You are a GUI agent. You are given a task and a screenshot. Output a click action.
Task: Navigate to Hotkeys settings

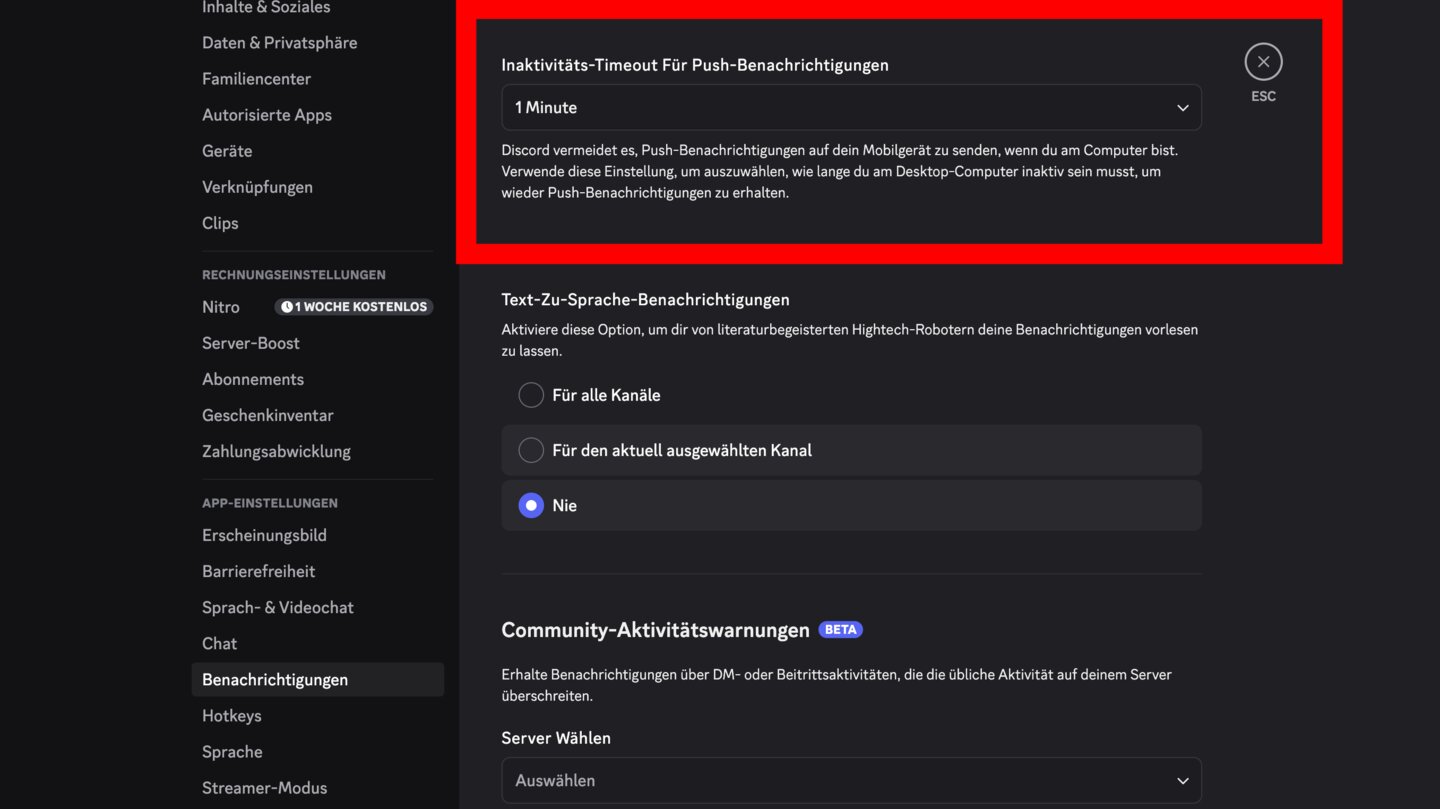(231, 716)
